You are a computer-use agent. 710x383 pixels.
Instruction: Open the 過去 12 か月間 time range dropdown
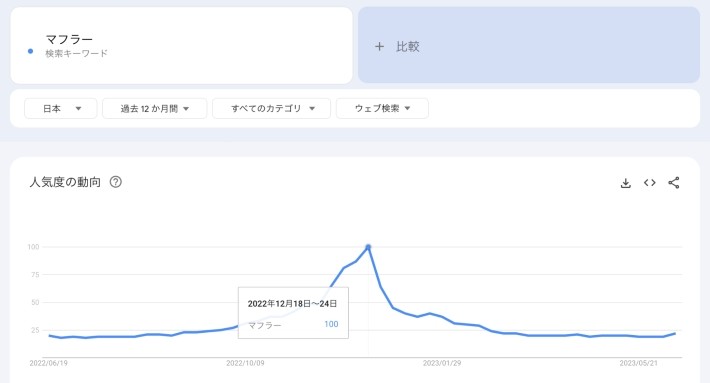(x=155, y=109)
